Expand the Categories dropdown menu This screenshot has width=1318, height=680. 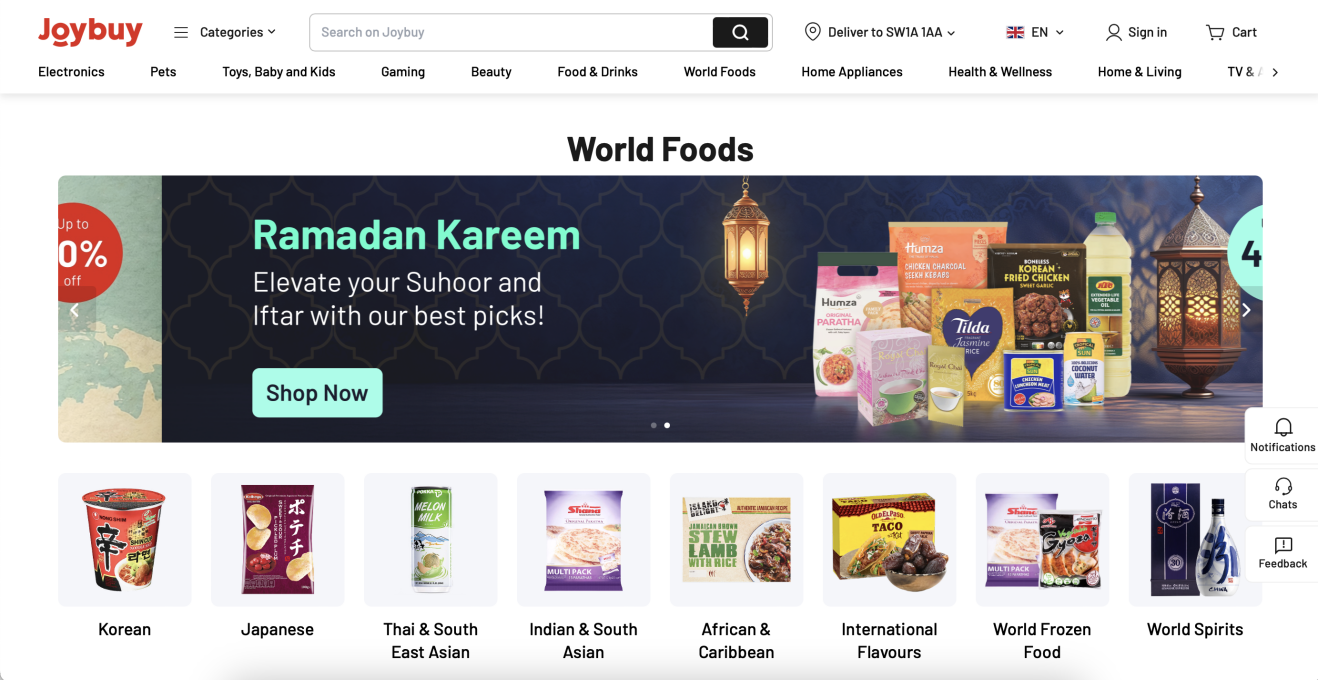coord(225,32)
